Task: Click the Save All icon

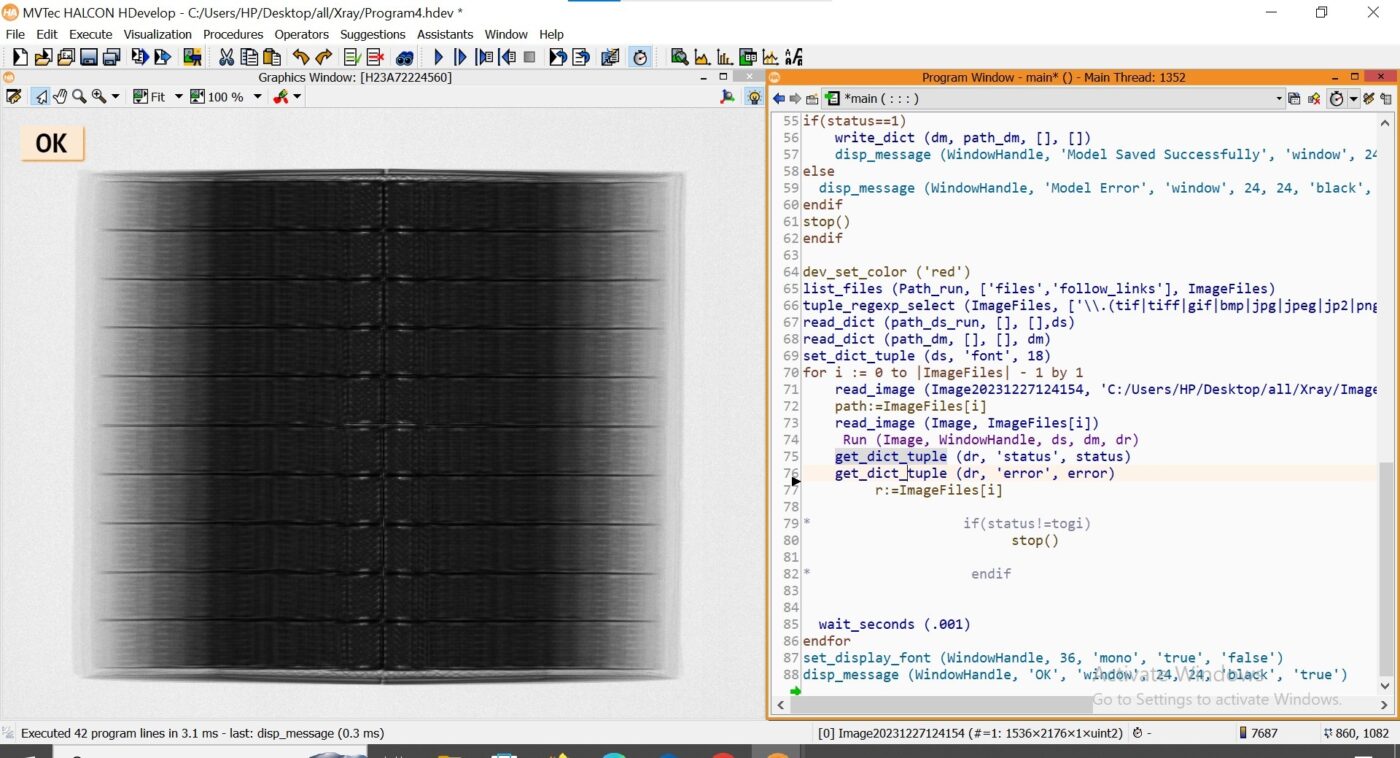Action: click(111, 57)
